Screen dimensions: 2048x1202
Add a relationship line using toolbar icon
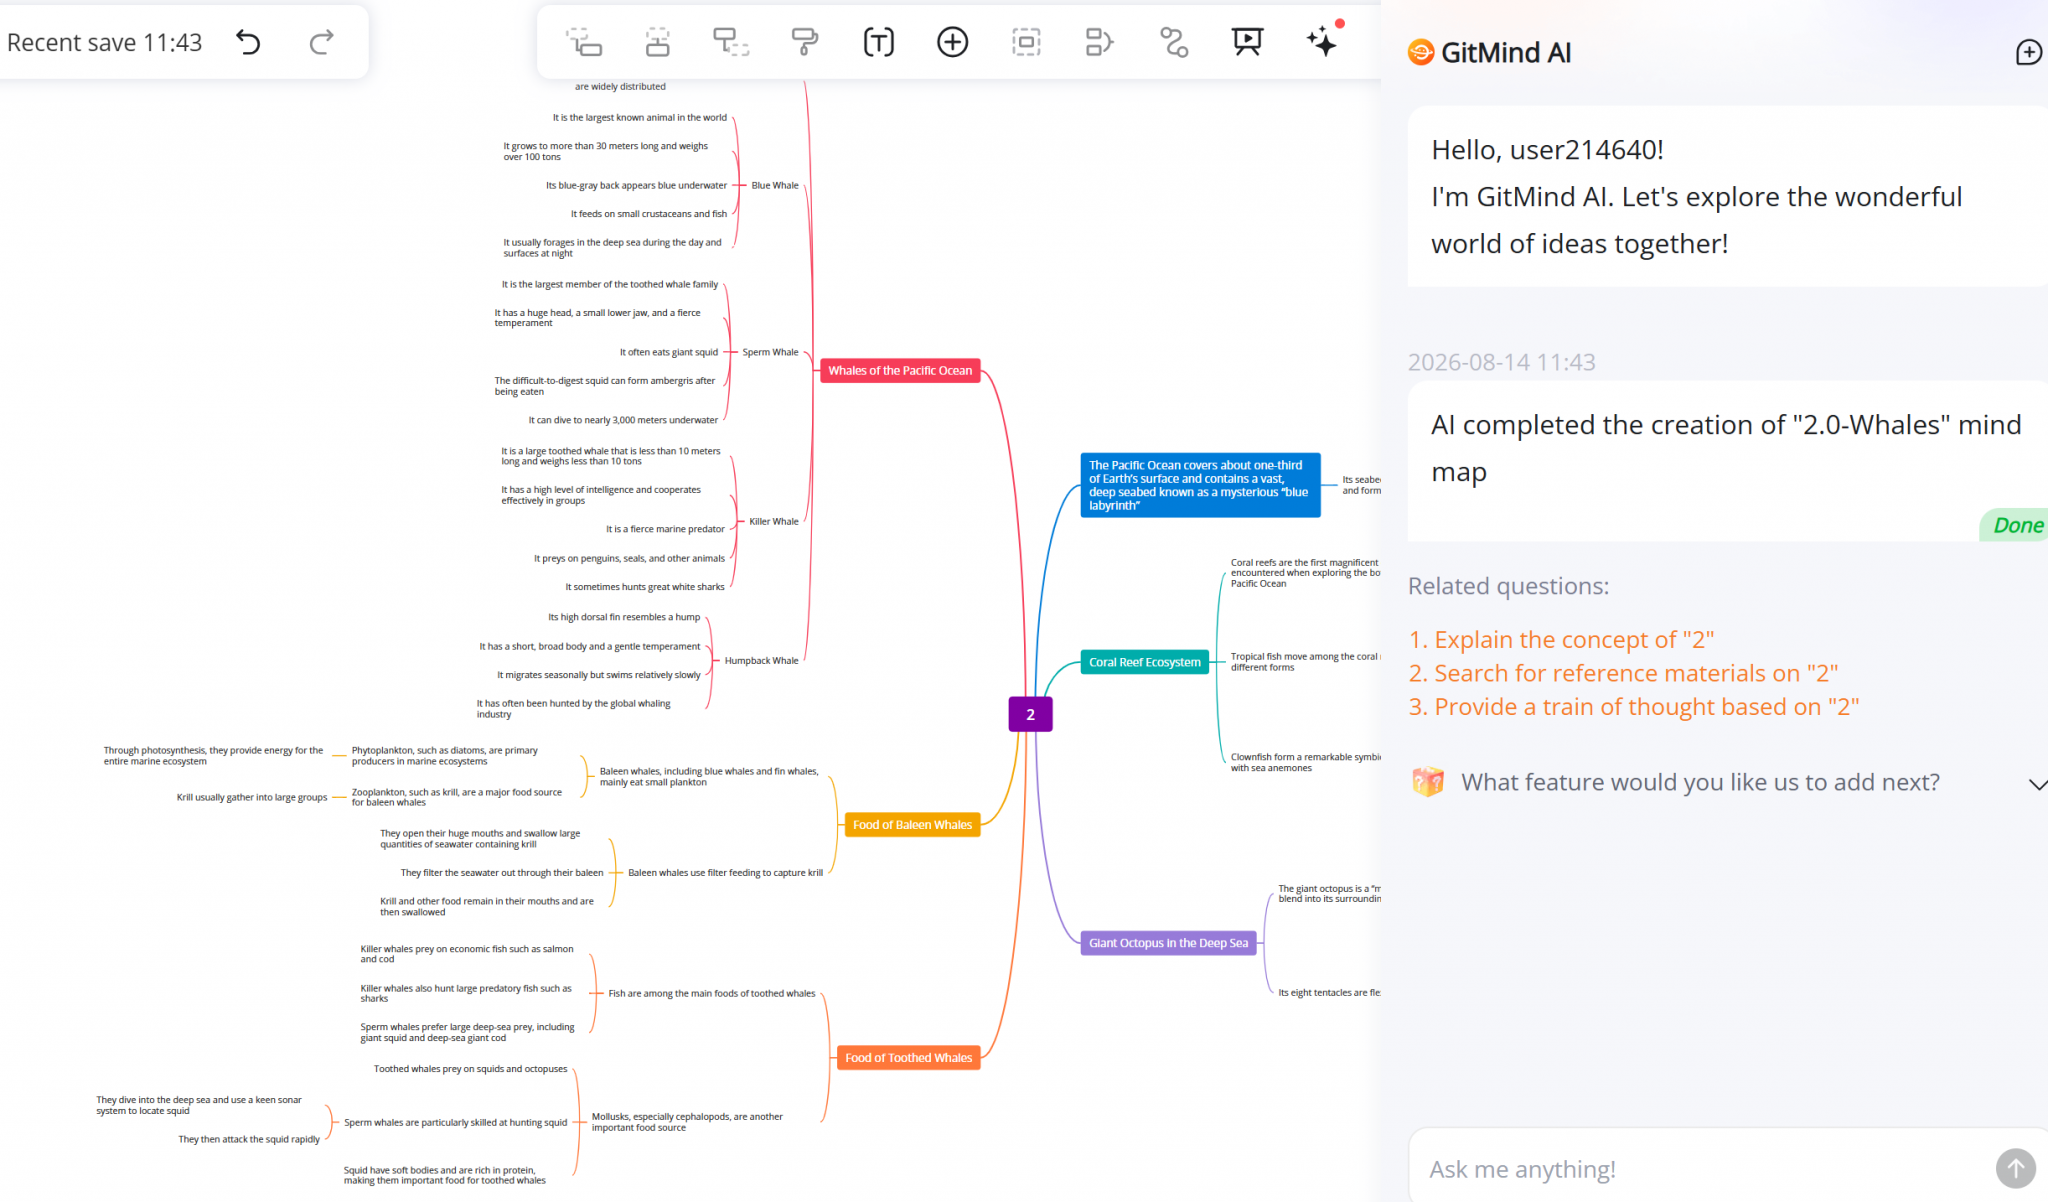pos(1174,42)
